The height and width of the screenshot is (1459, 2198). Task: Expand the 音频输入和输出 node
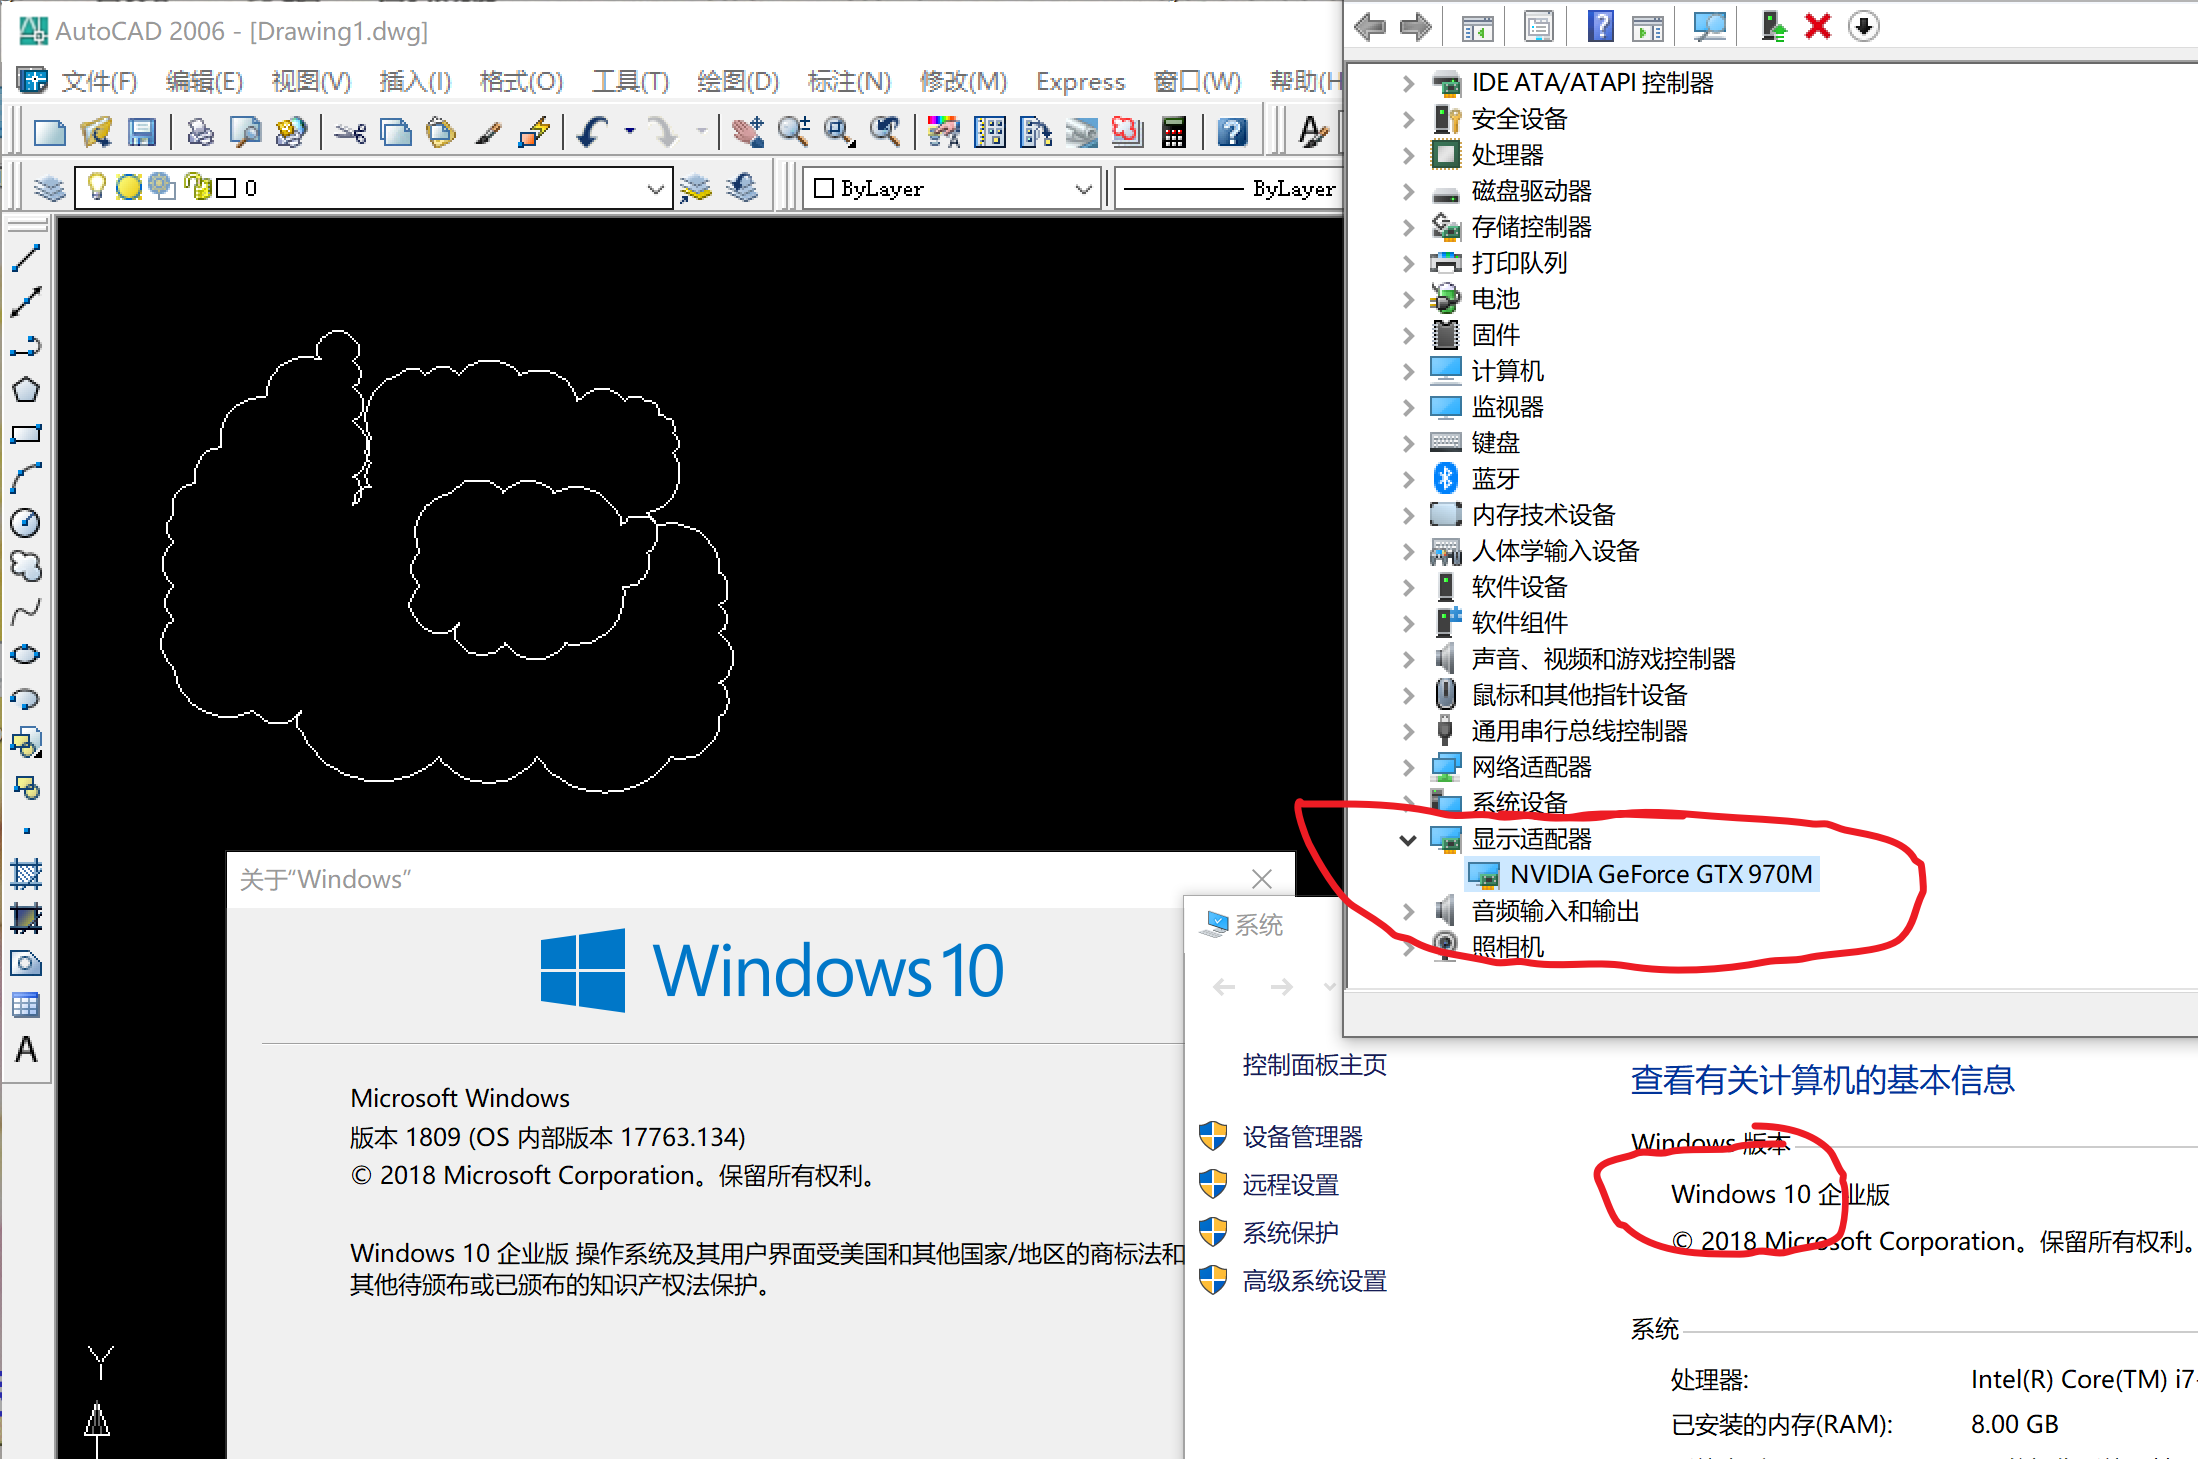pos(1408,911)
